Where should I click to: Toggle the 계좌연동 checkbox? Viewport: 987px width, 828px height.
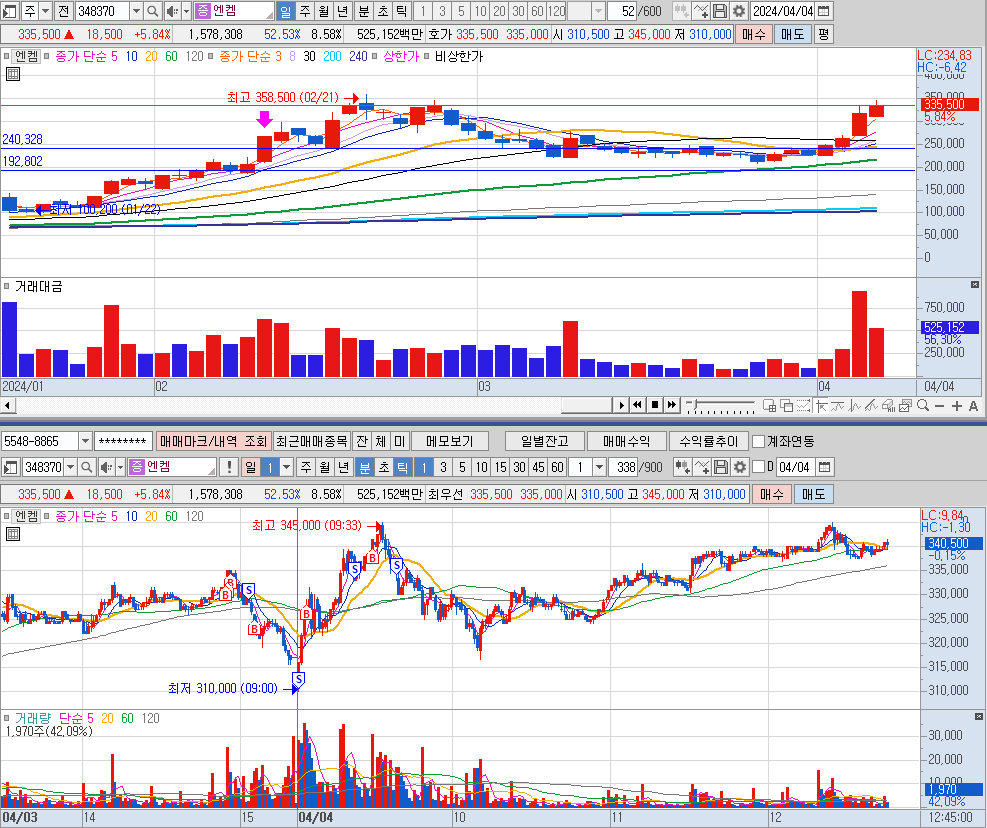point(759,441)
